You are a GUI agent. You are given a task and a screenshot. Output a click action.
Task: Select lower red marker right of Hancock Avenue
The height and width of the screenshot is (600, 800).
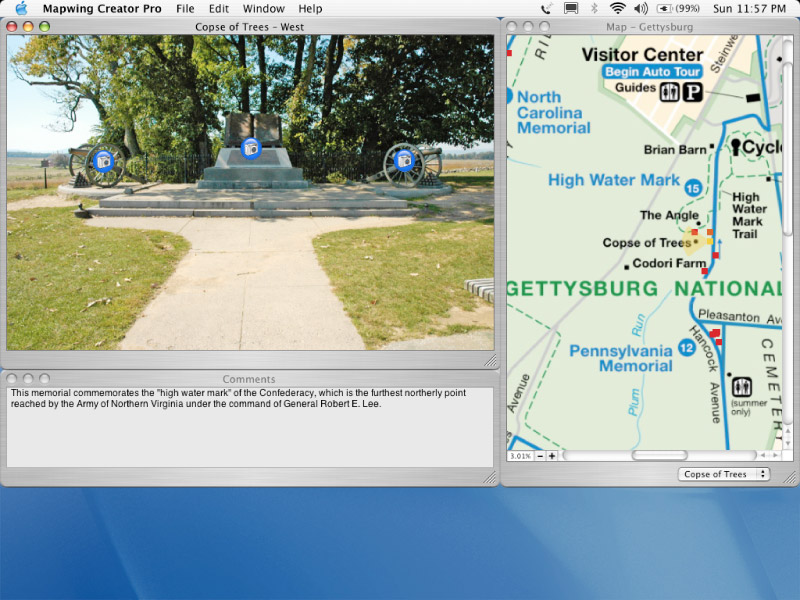click(719, 342)
